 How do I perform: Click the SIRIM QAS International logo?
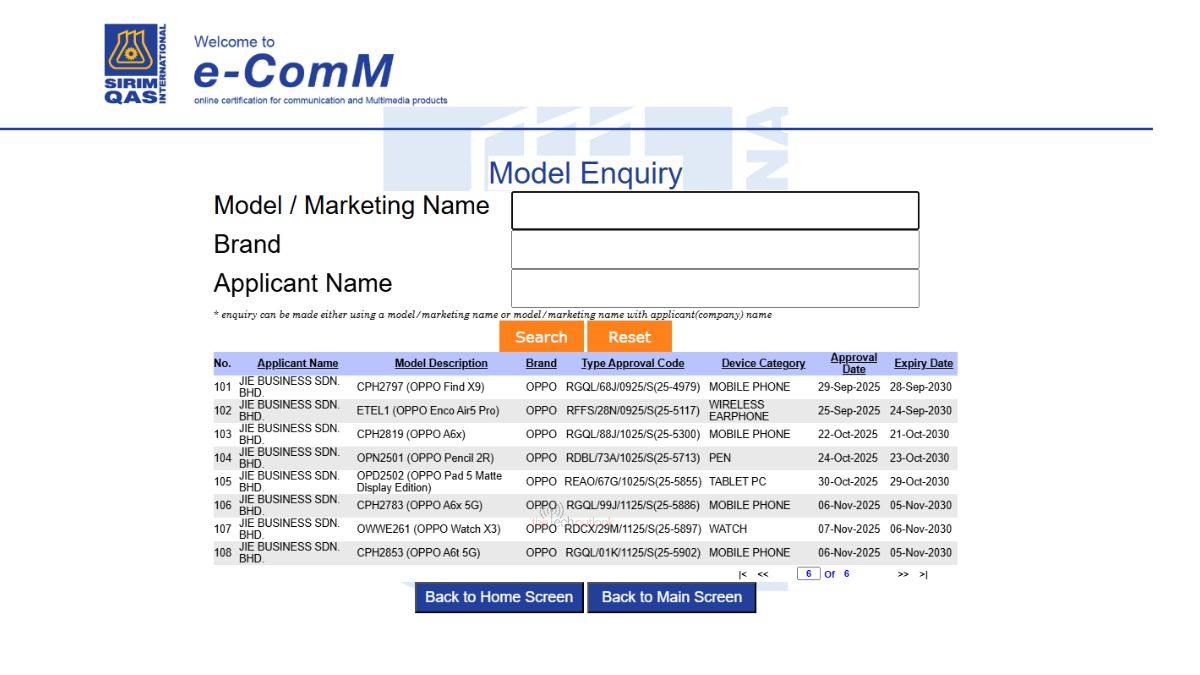[x=136, y=64]
